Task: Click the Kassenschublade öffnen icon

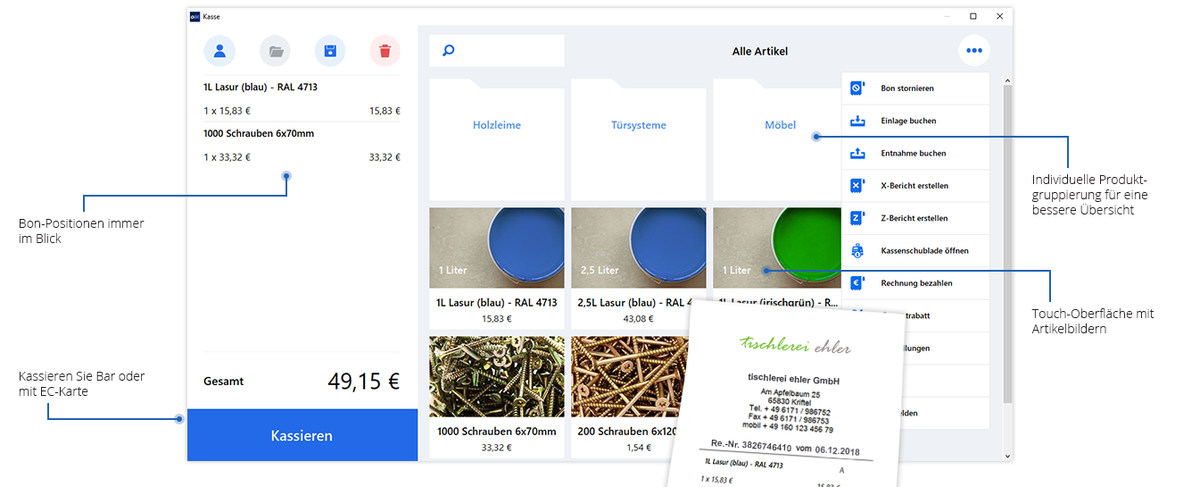Action: click(857, 251)
